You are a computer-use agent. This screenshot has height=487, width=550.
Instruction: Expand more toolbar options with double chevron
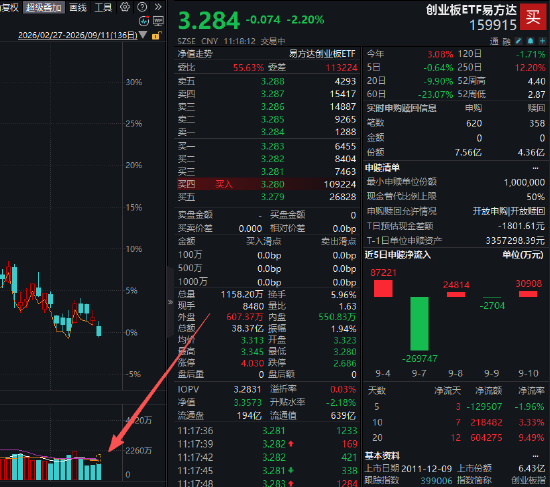pos(158,7)
